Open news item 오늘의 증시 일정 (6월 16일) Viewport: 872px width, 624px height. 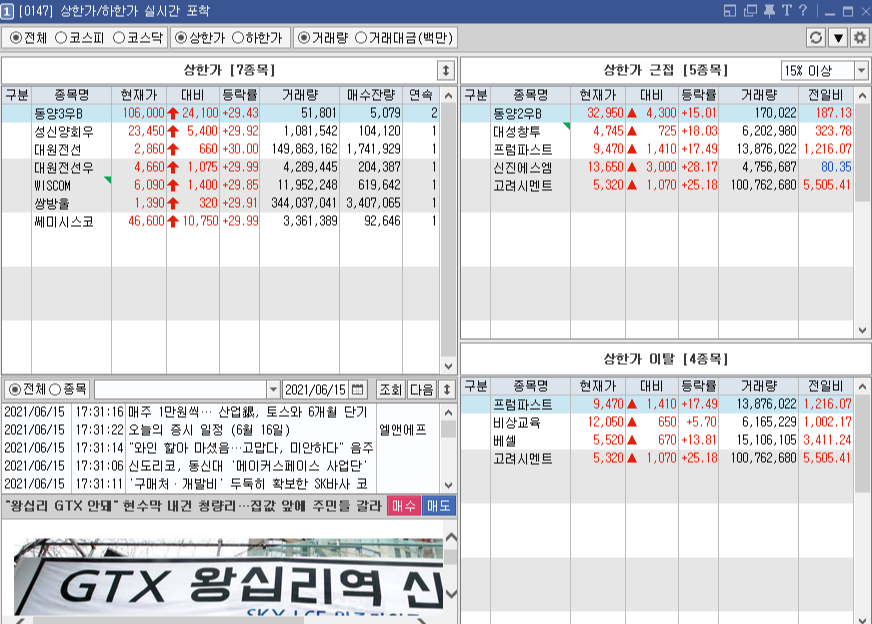click(x=209, y=430)
